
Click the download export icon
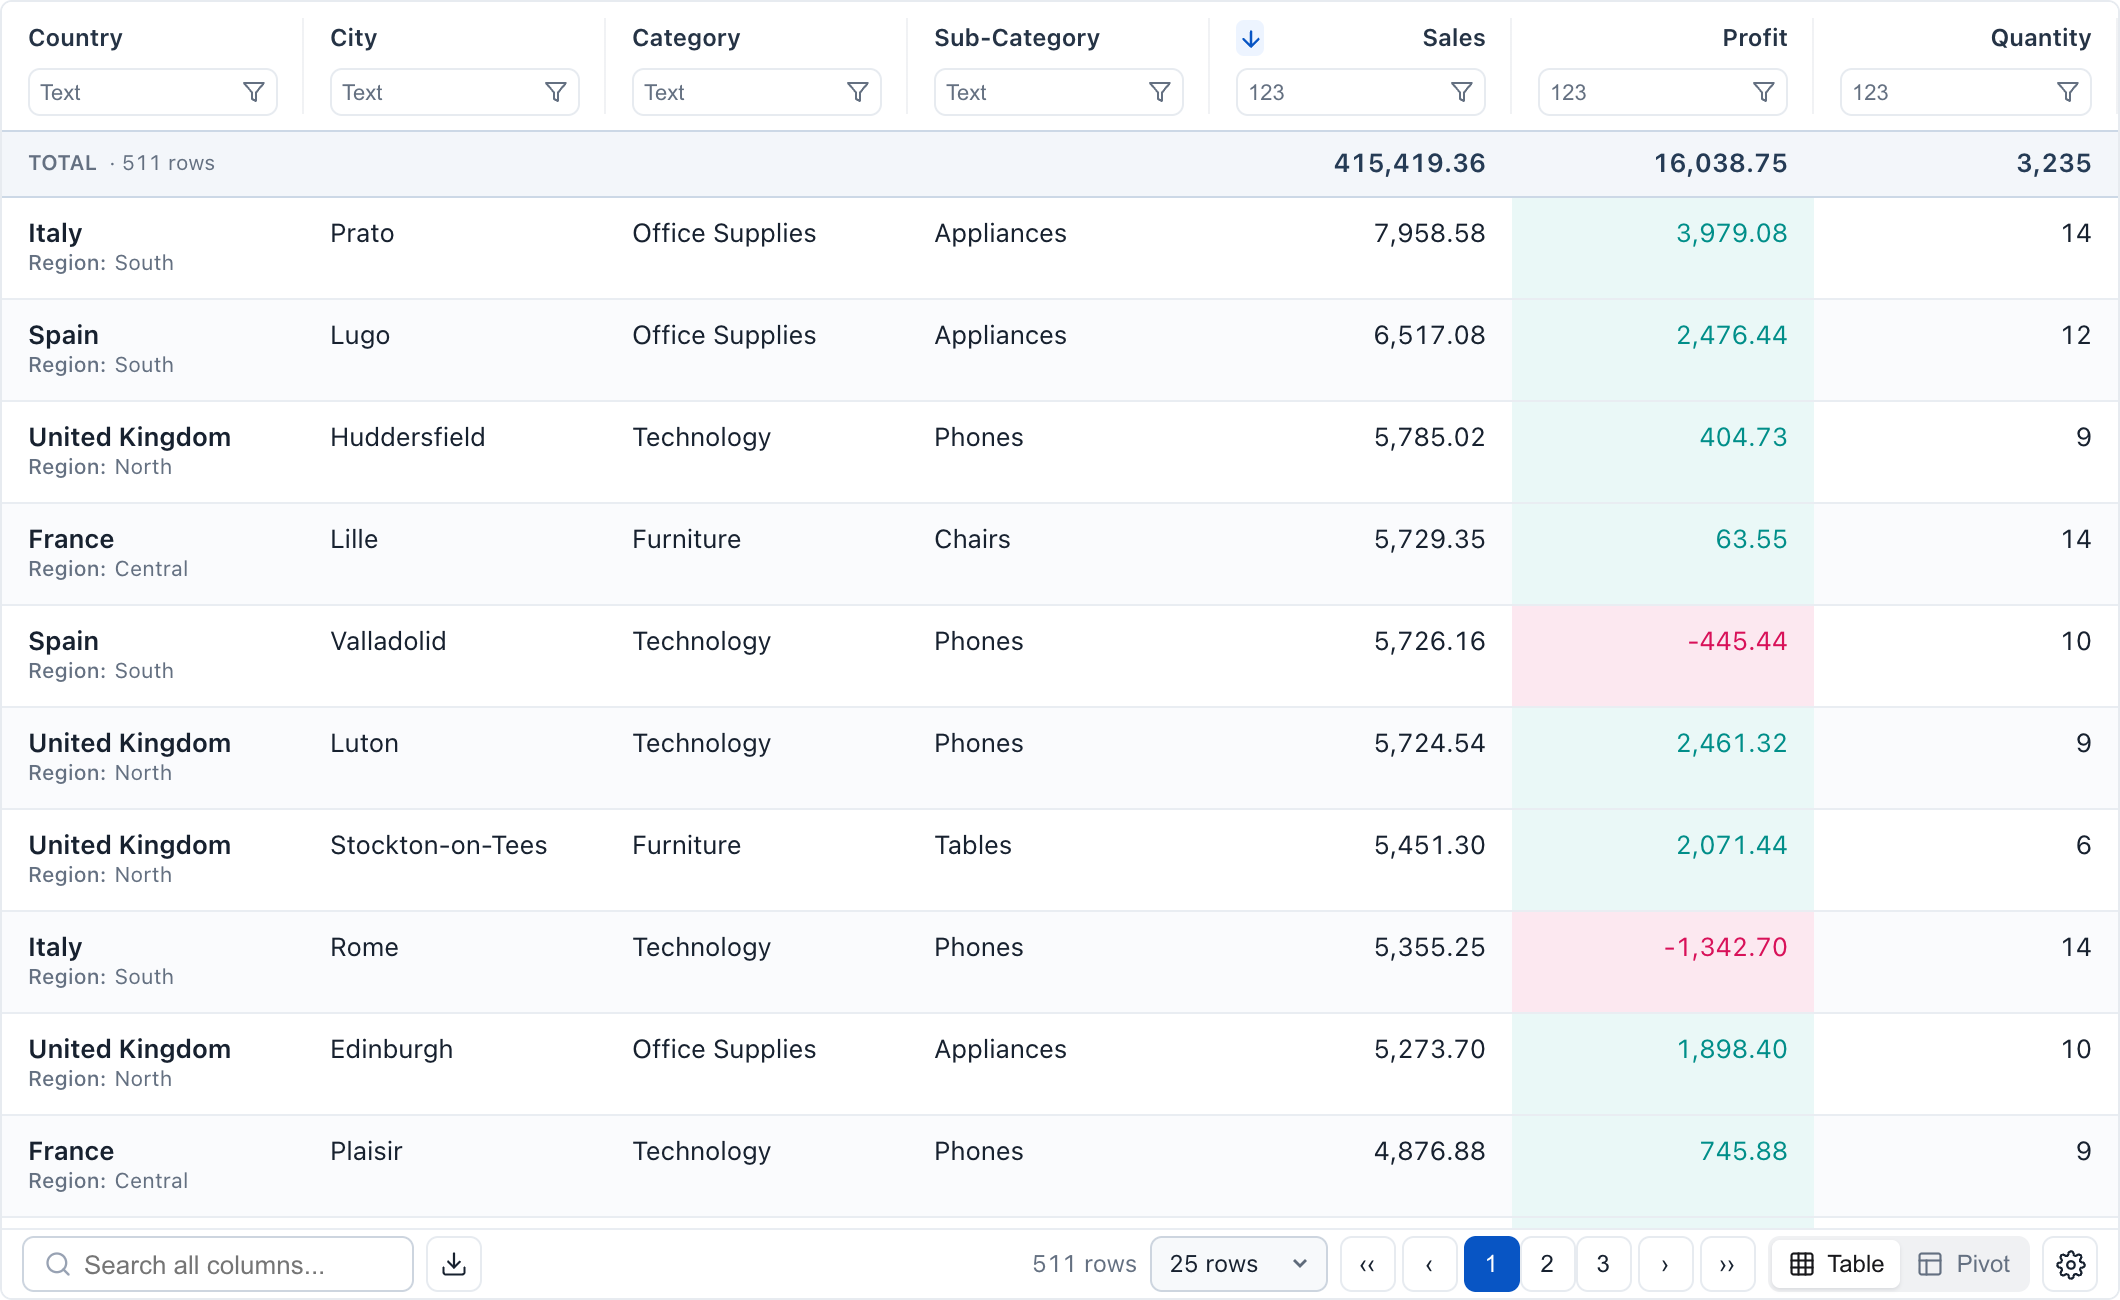[454, 1264]
